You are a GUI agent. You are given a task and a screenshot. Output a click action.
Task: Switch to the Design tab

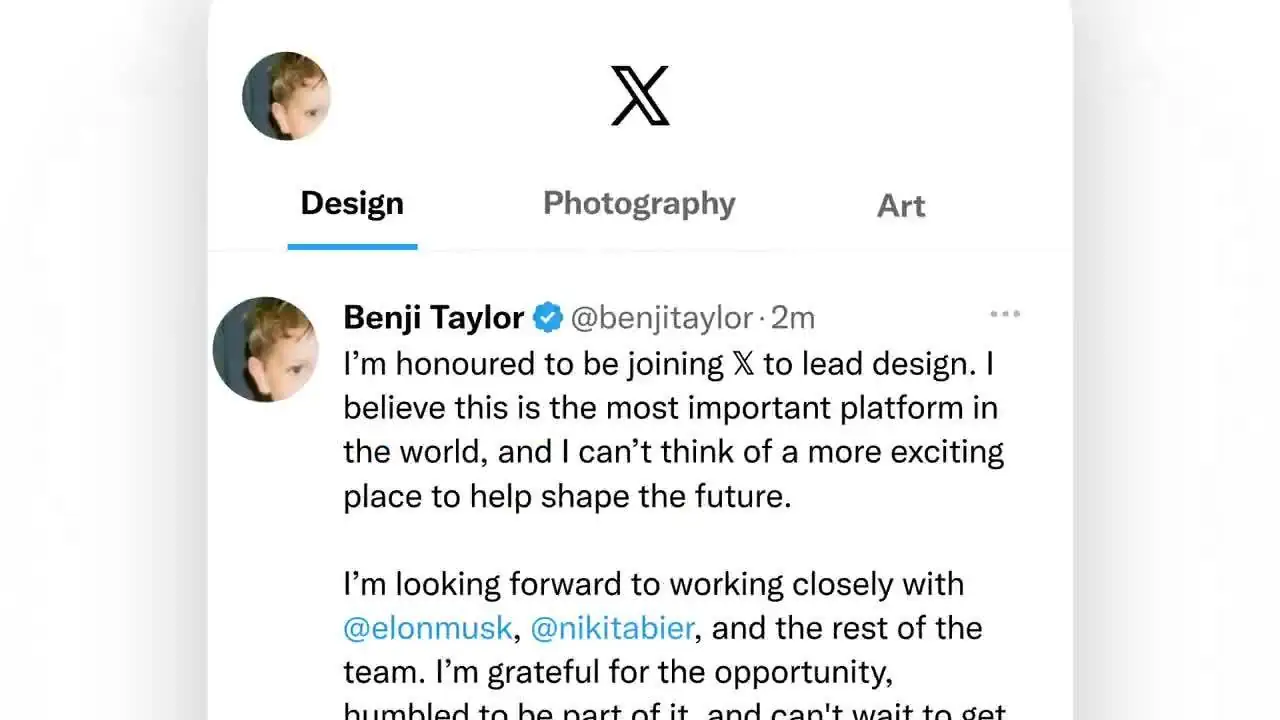coord(352,204)
